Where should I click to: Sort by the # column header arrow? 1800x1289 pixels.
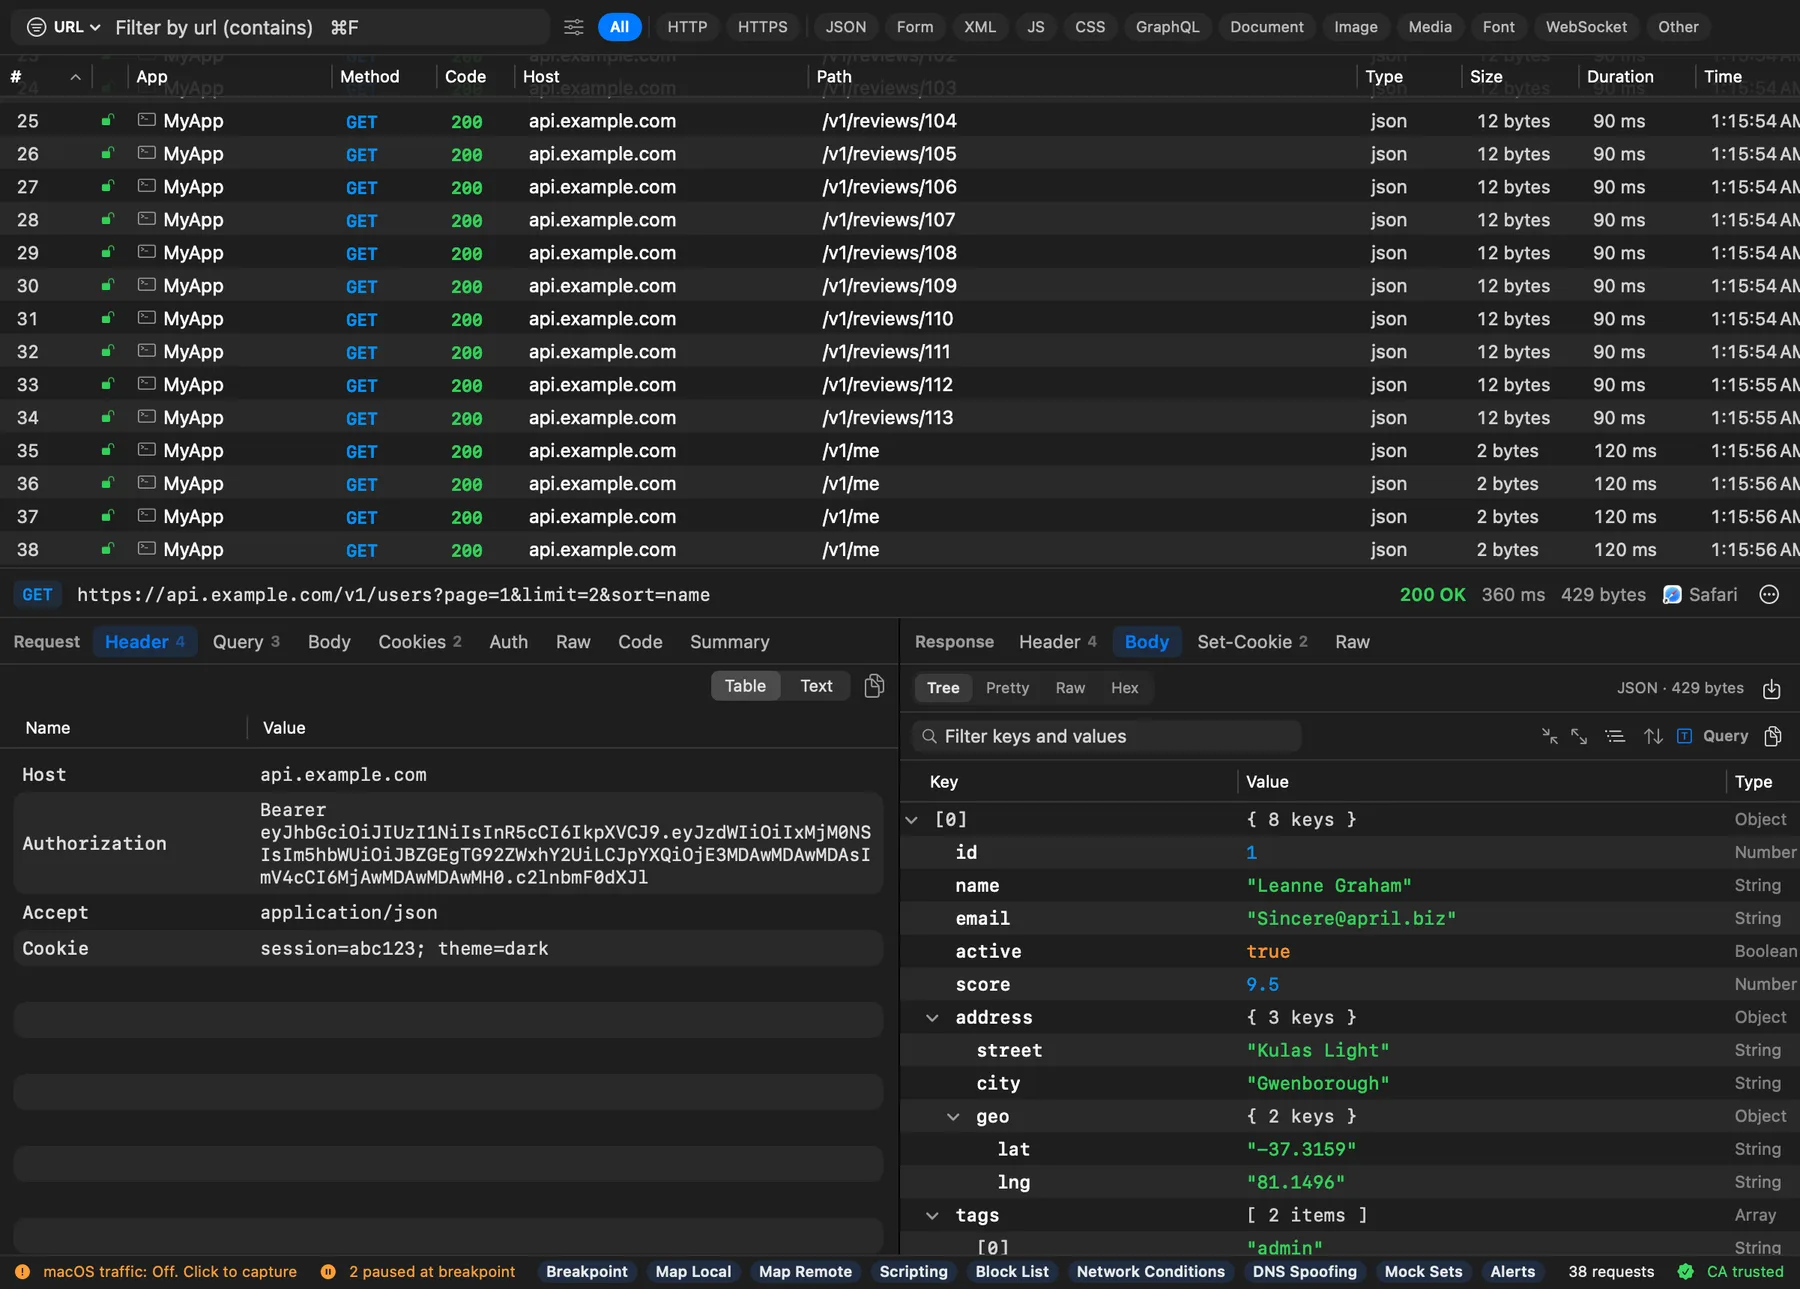pyautogui.click(x=75, y=77)
